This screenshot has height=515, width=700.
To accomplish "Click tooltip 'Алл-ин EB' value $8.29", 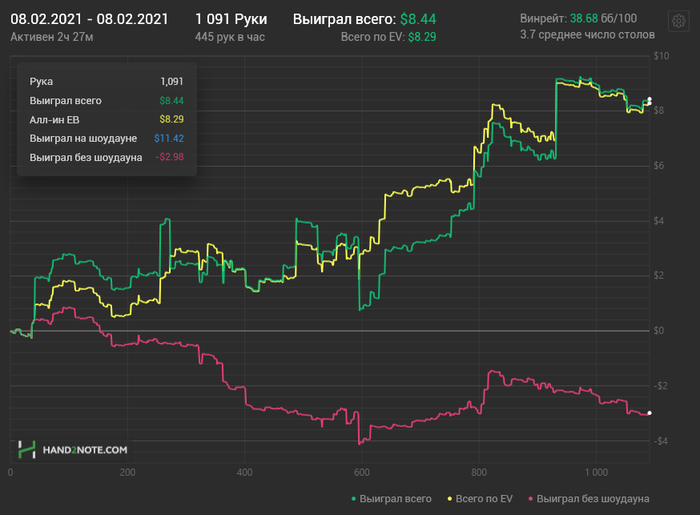I will coord(171,119).
